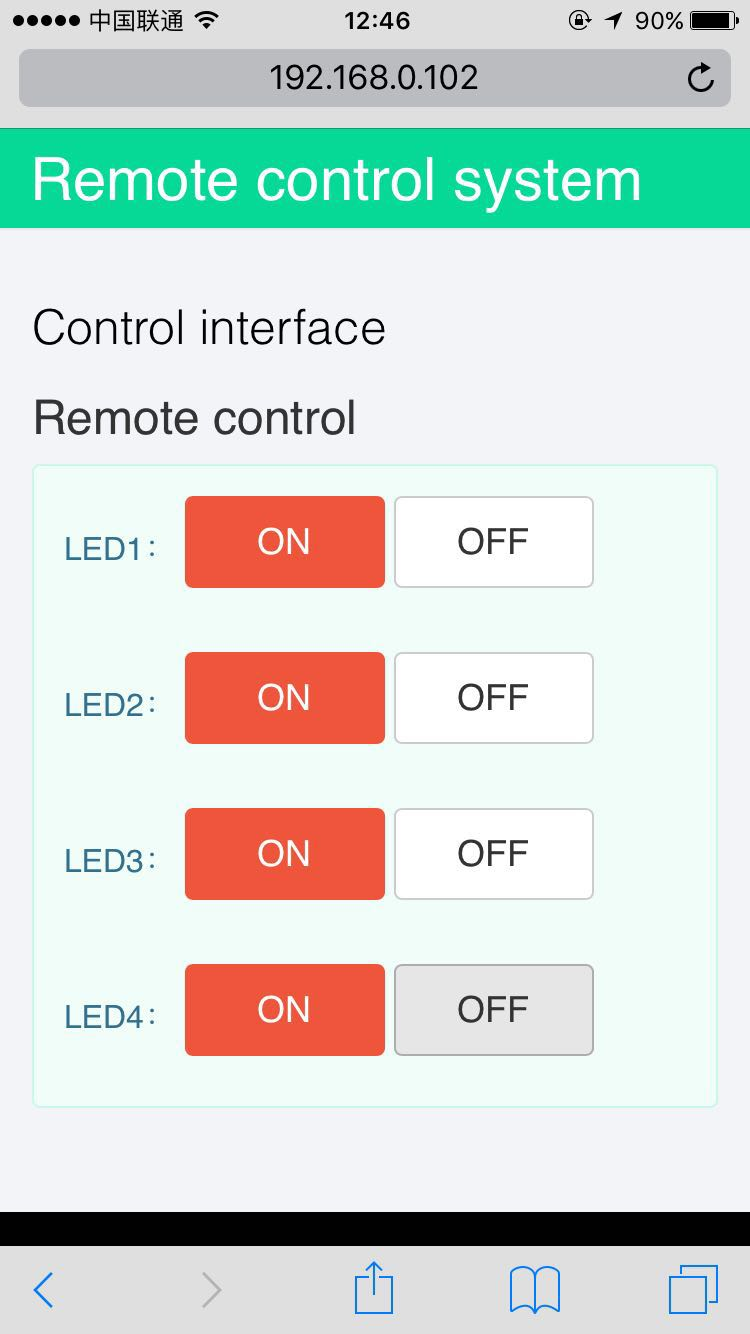Turn LED1 on
Viewport: 750px width, 1334px height.
[284, 542]
